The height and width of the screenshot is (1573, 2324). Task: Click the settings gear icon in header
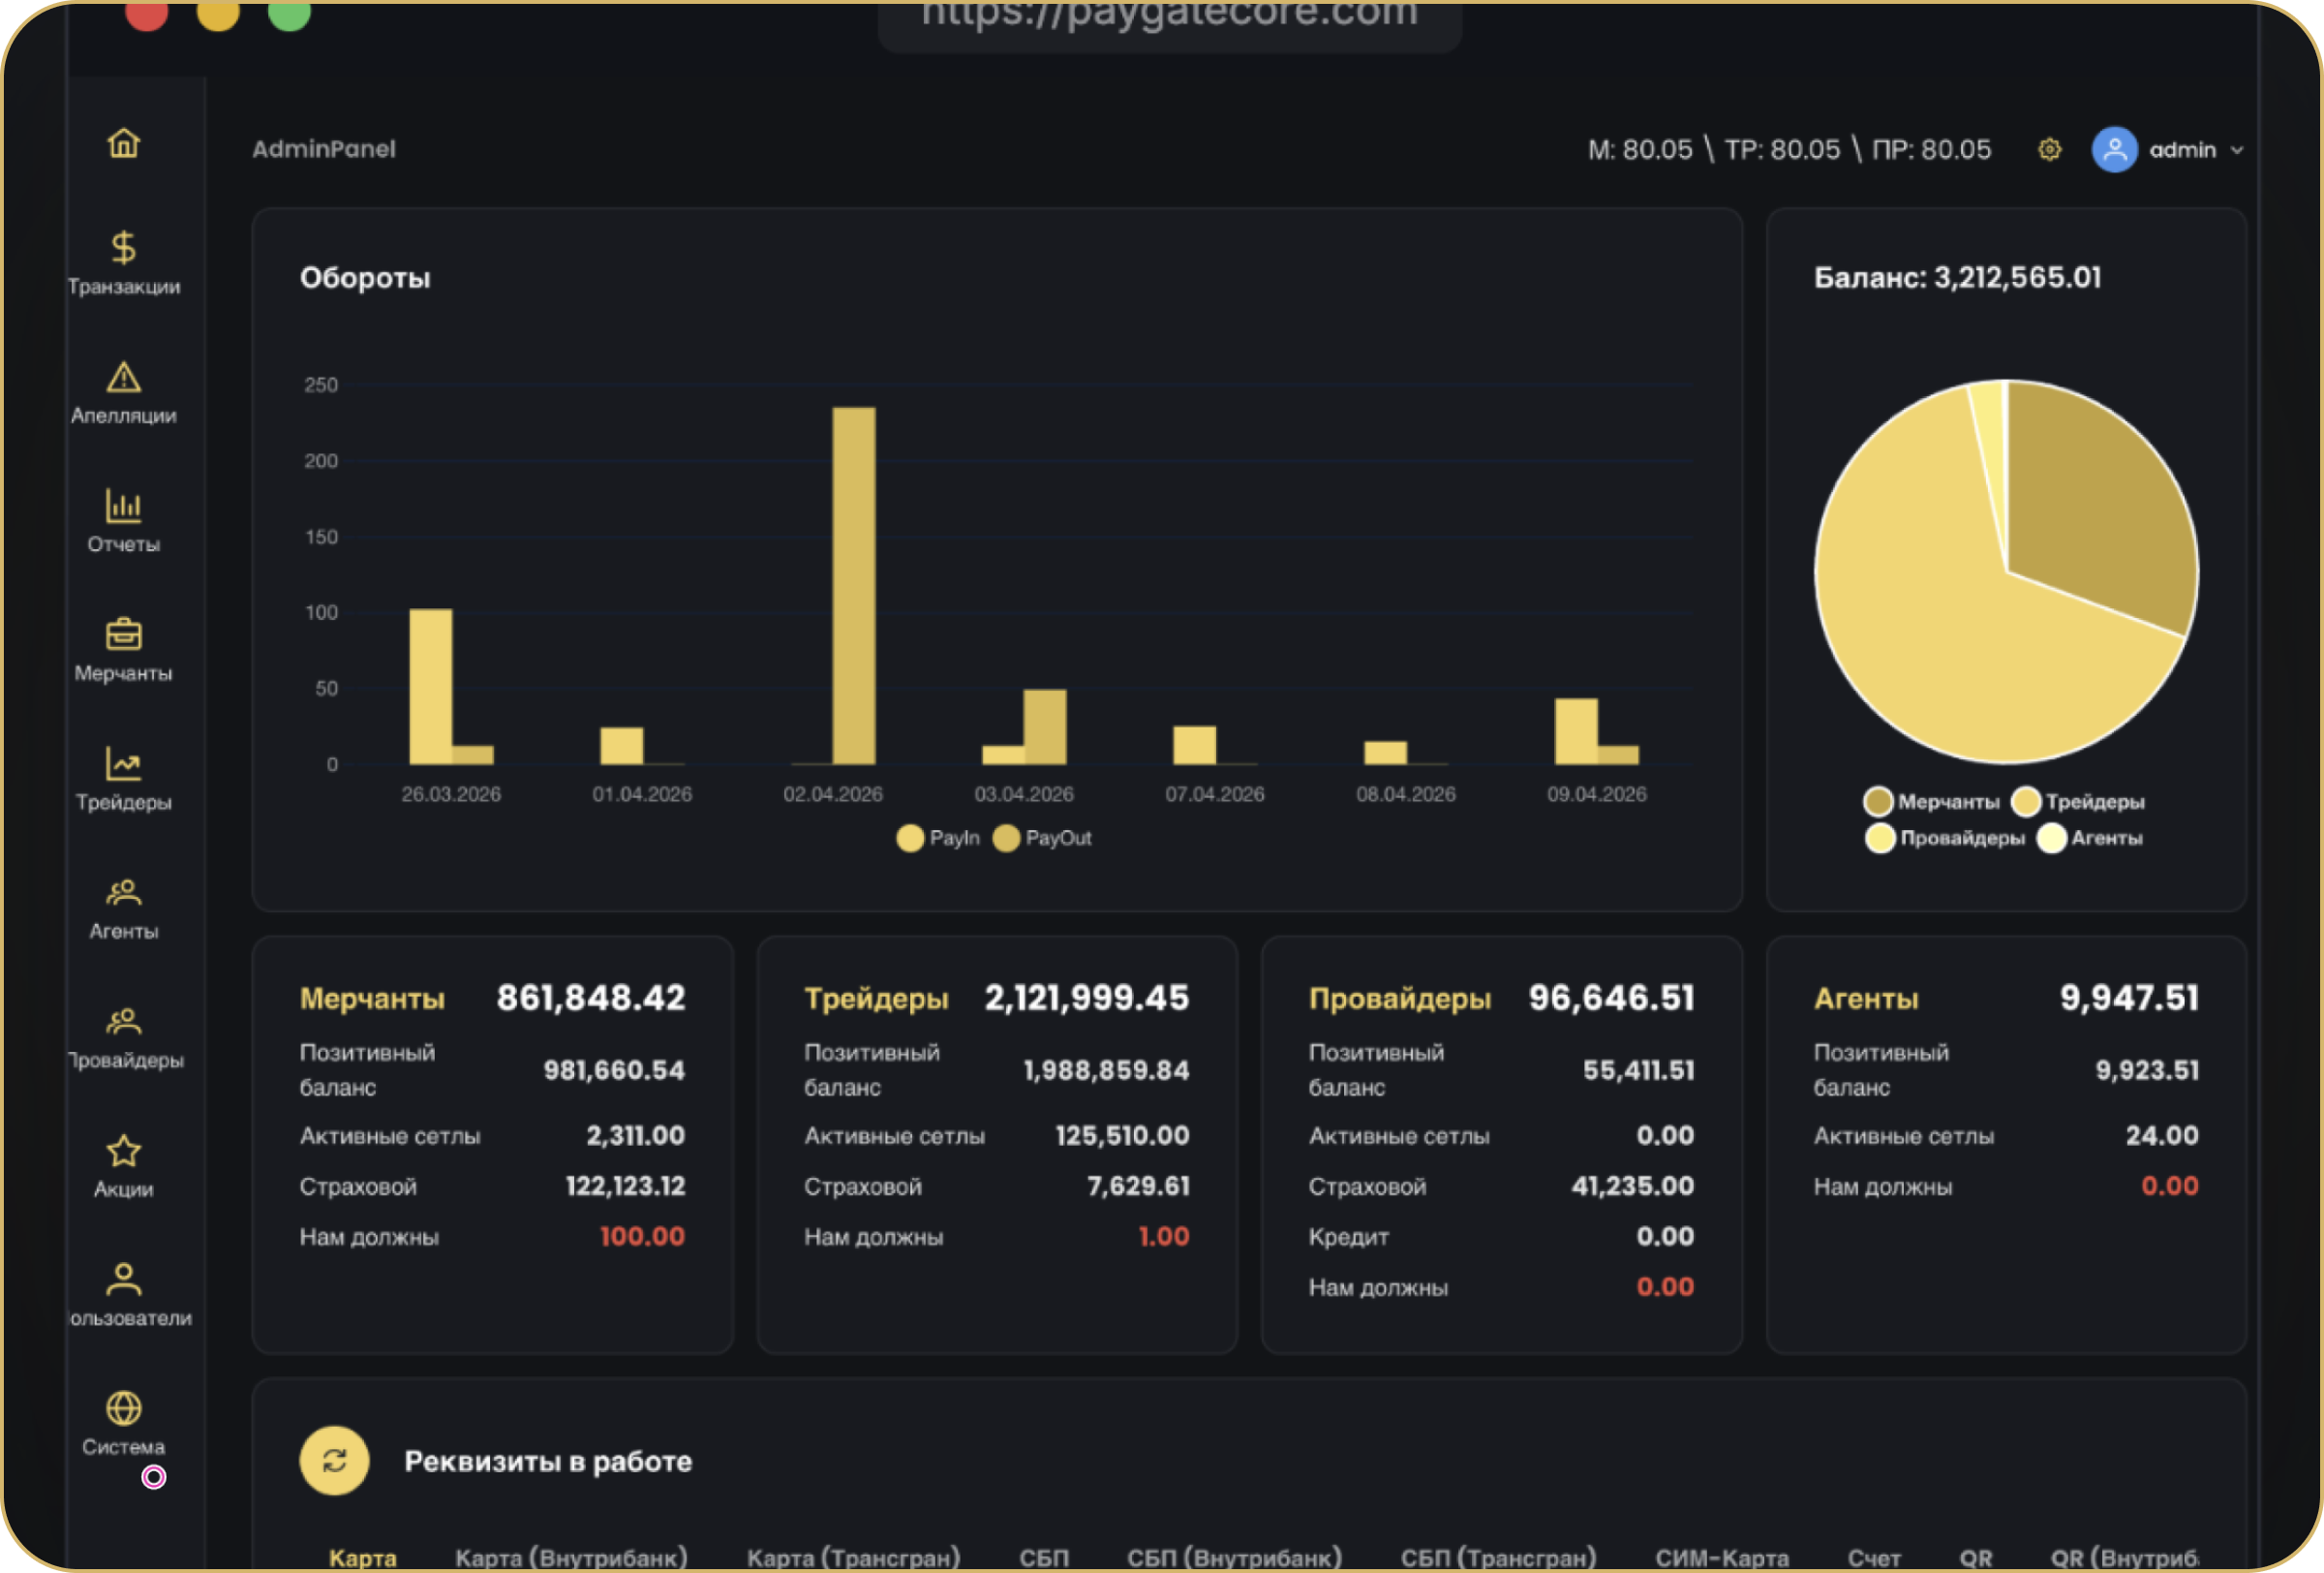(x=2049, y=150)
